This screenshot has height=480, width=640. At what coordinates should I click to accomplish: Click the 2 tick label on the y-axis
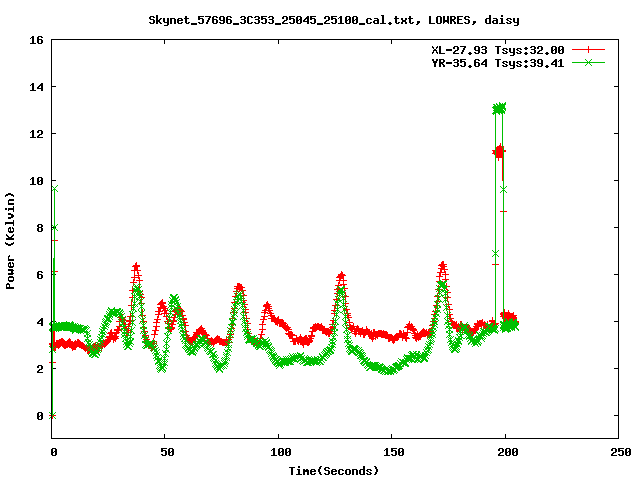[x=39, y=369]
